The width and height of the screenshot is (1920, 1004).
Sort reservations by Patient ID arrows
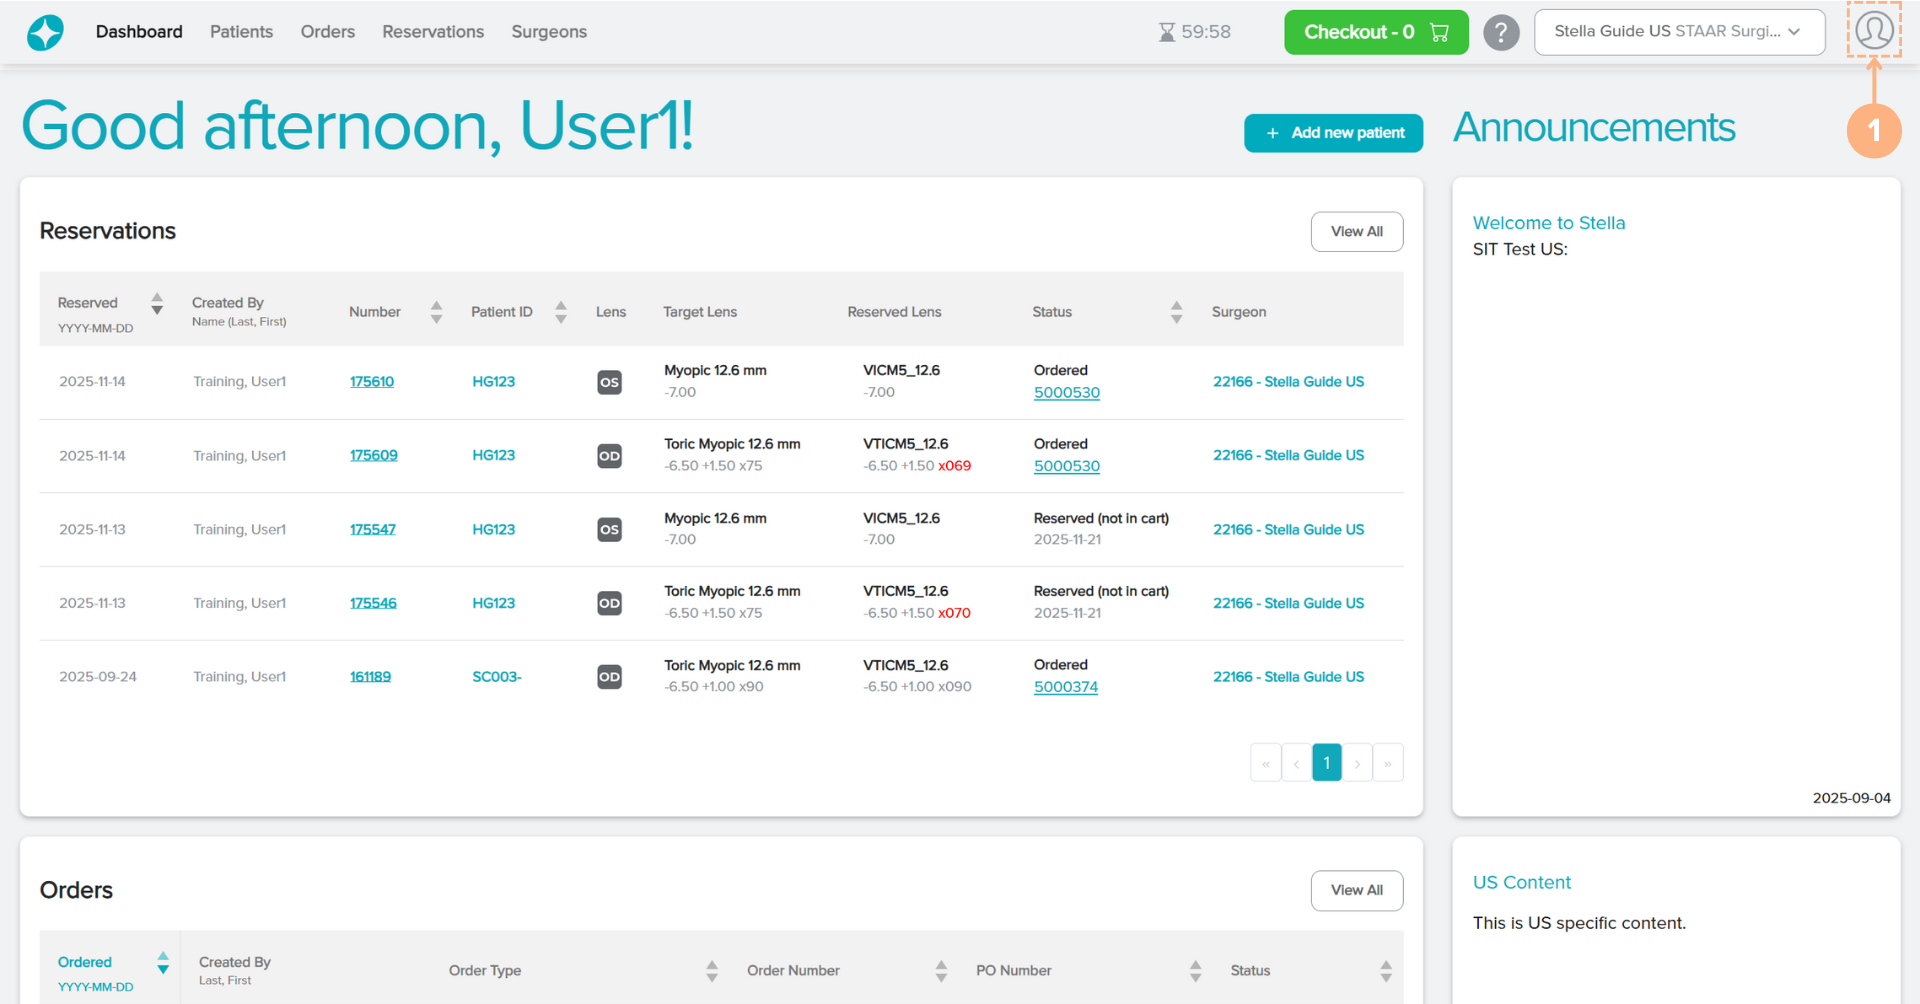pyautogui.click(x=561, y=312)
